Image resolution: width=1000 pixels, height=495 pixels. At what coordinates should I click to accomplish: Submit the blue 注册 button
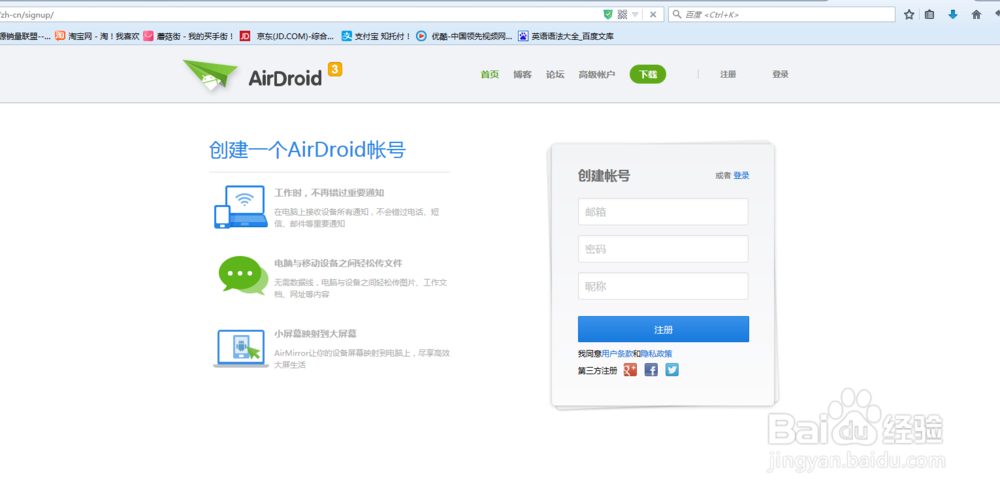[663, 329]
